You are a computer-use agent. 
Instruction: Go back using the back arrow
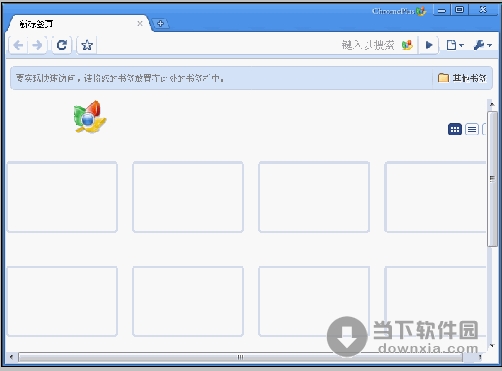click(x=18, y=45)
